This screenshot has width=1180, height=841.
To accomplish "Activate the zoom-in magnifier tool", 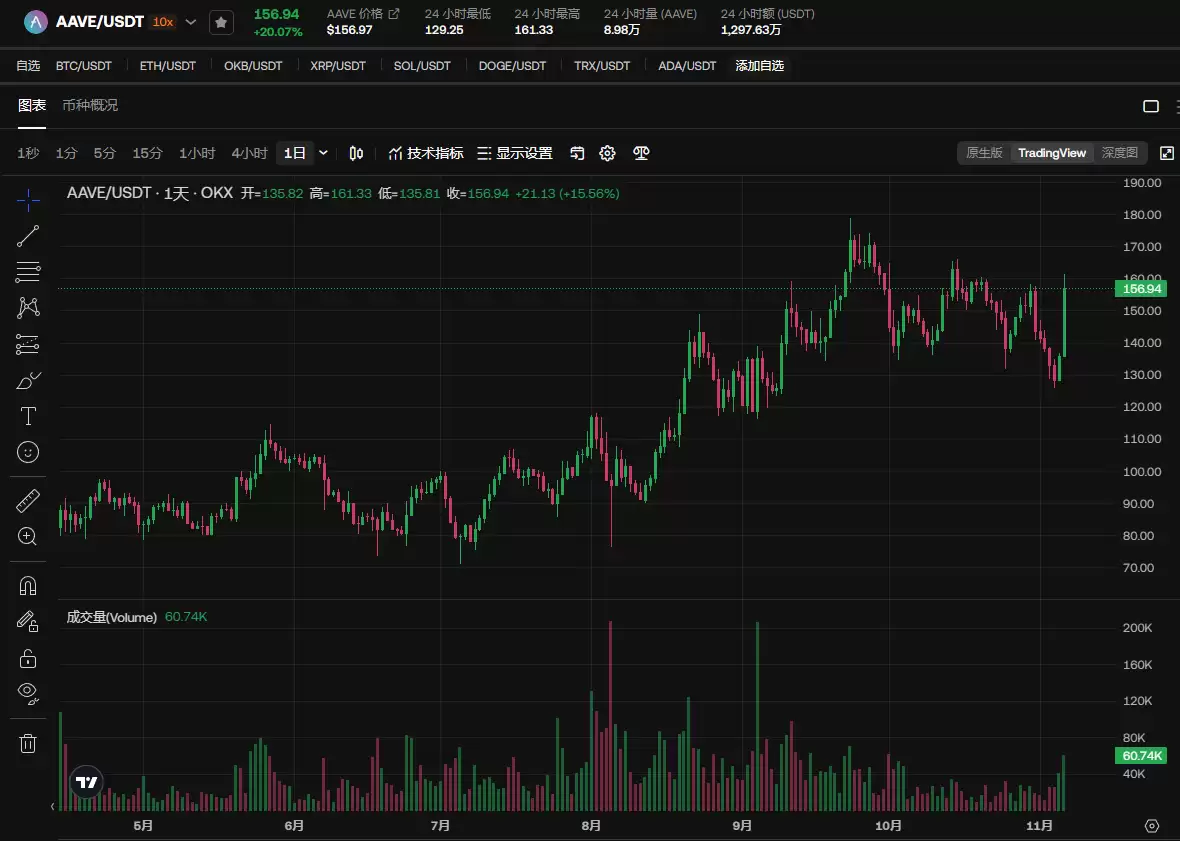I will pyautogui.click(x=27, y=537).
